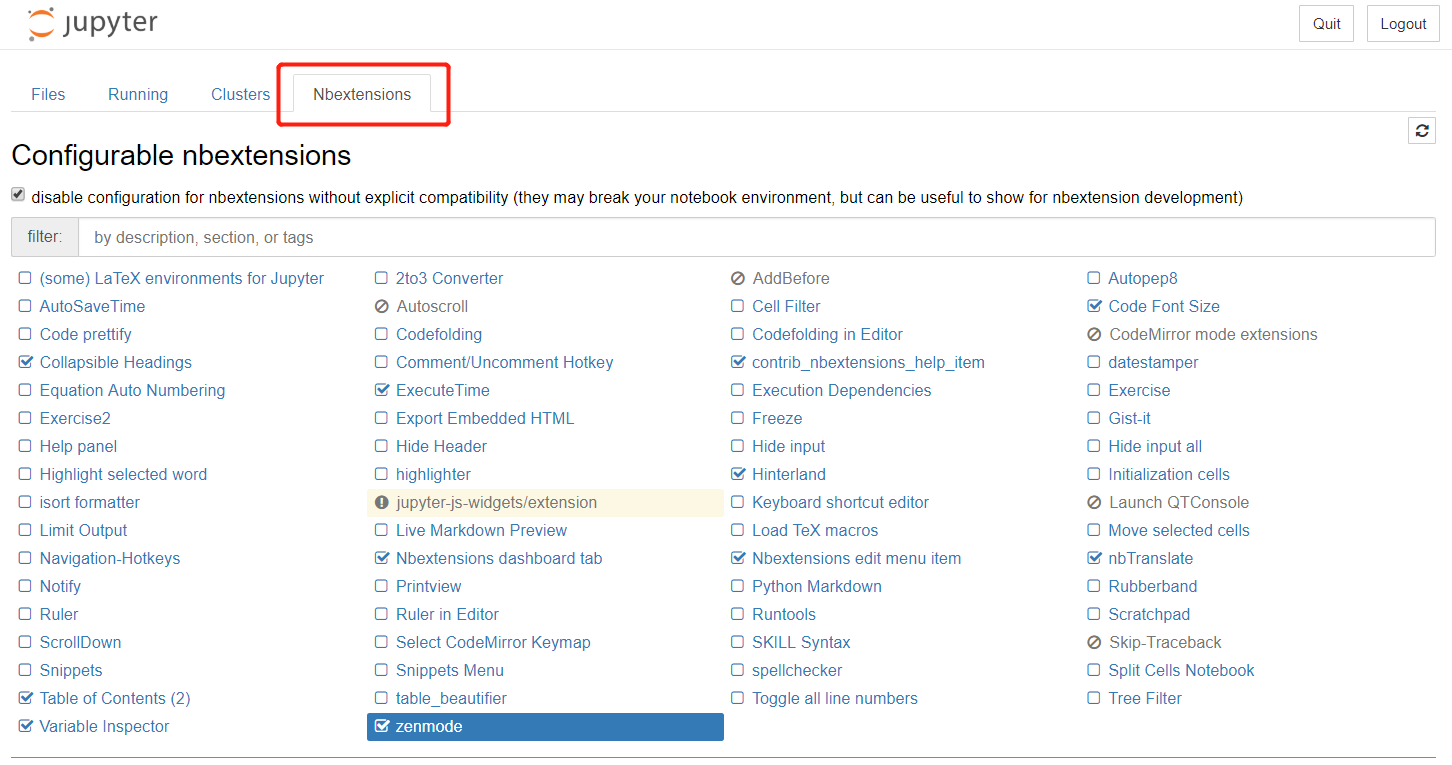The image size is (1452, 765).
Task: Enable the Autopep8 extension checkbox
Action: 1094,278
